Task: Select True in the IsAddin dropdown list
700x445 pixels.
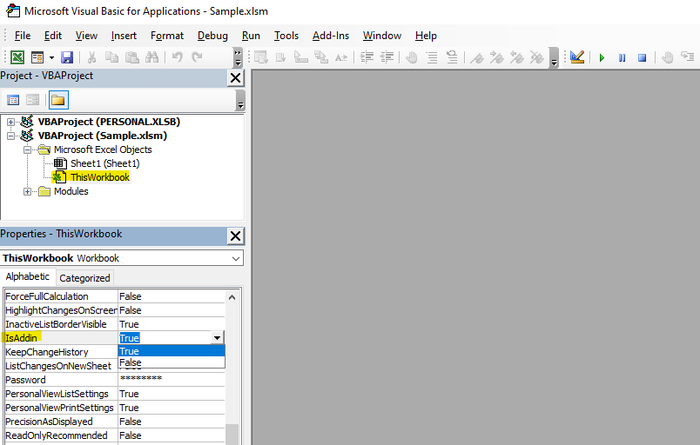Action: pyautogui.click(x=171, y=351)
